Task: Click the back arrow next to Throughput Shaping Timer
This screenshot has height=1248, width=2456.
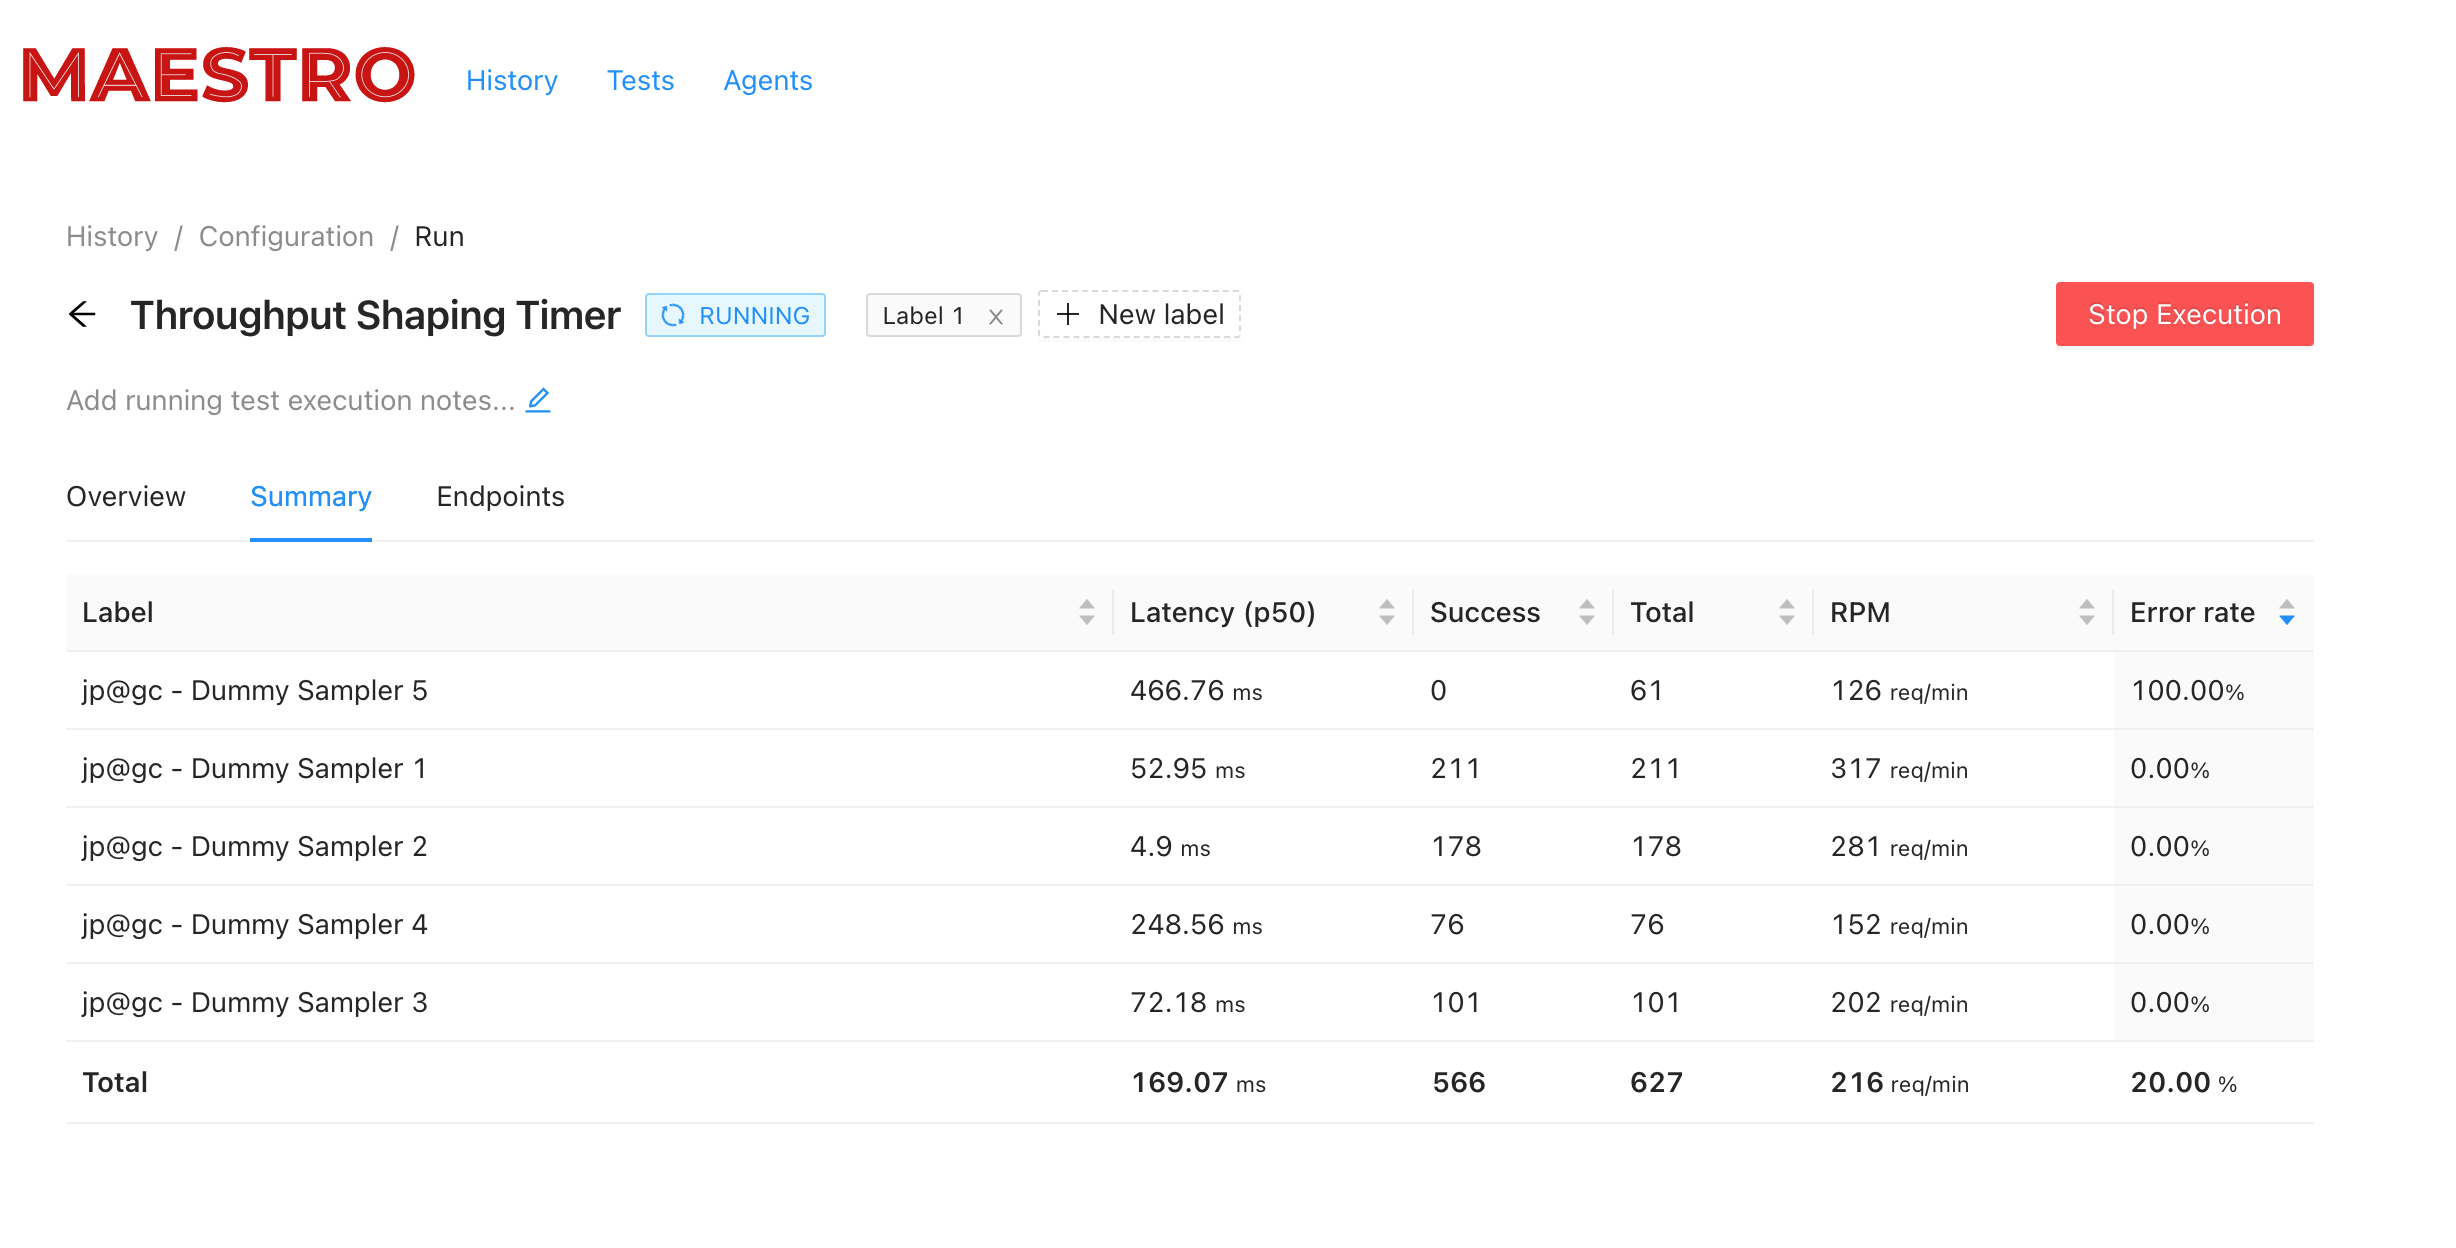Action: tap(82, 315)
